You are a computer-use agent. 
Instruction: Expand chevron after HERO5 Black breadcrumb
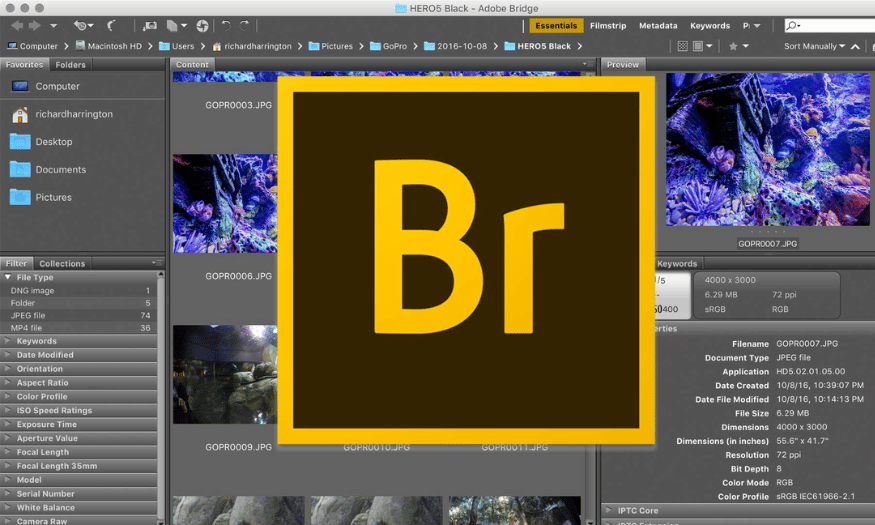pos(580,46)
